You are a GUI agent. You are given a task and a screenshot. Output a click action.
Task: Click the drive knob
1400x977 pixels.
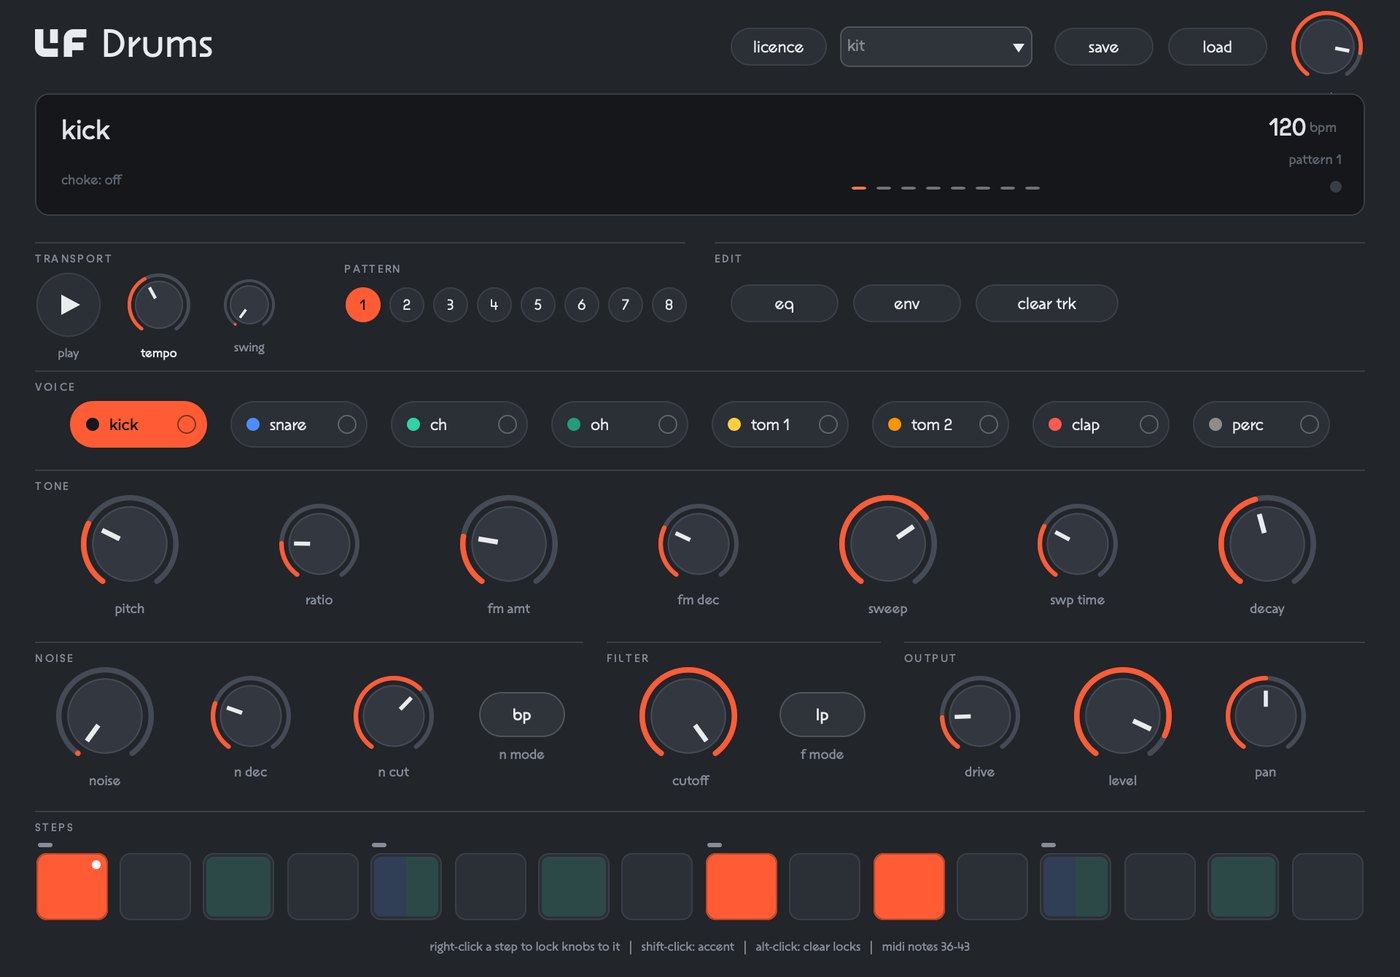click(x=980, y=715)
